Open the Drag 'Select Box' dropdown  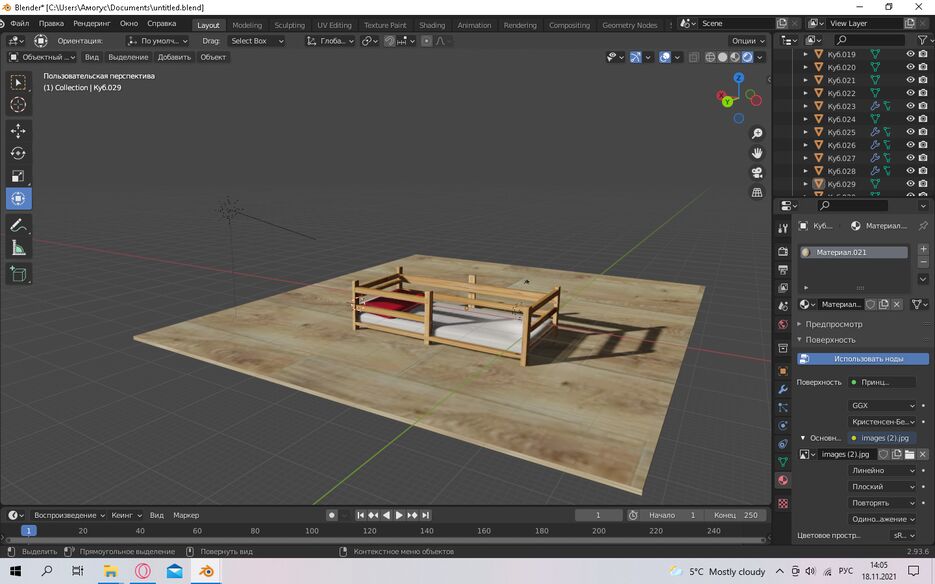[x=256, y=41]
